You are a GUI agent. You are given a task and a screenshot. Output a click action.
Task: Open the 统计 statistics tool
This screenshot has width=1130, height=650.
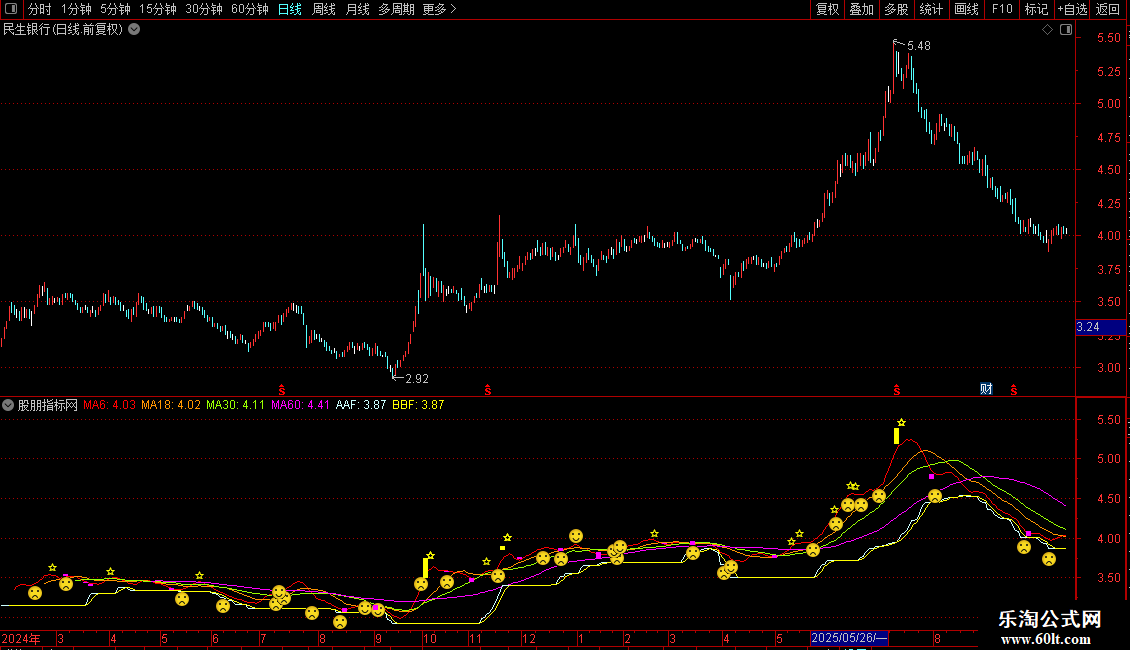[x=931, y=9]
